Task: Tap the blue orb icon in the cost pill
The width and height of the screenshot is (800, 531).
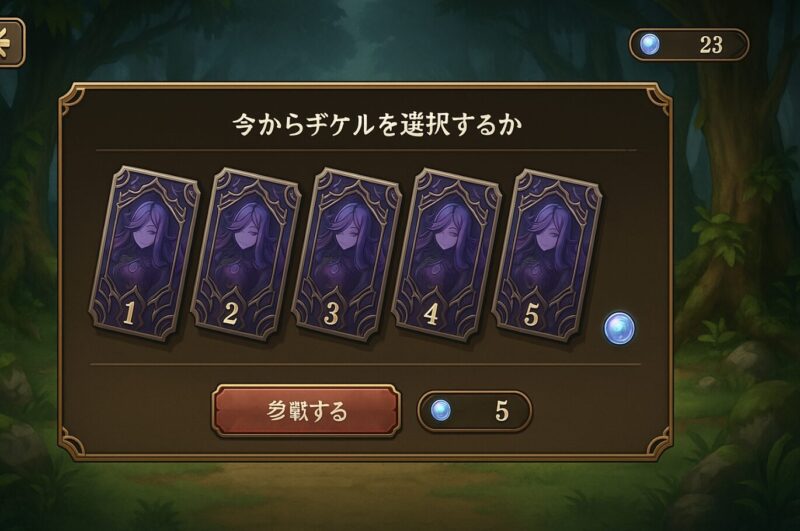Action: 440,410
